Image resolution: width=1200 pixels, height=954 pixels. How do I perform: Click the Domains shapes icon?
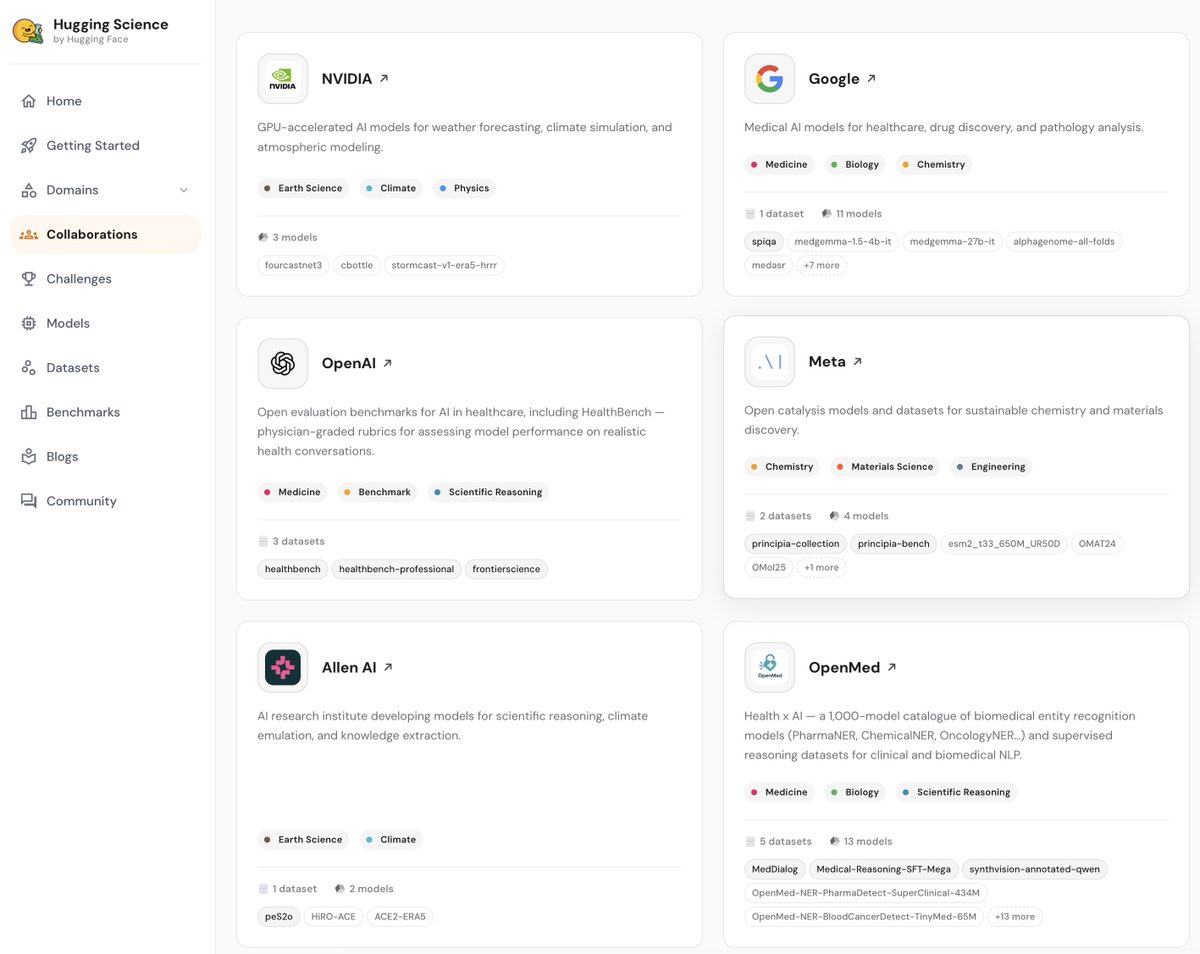28,190
